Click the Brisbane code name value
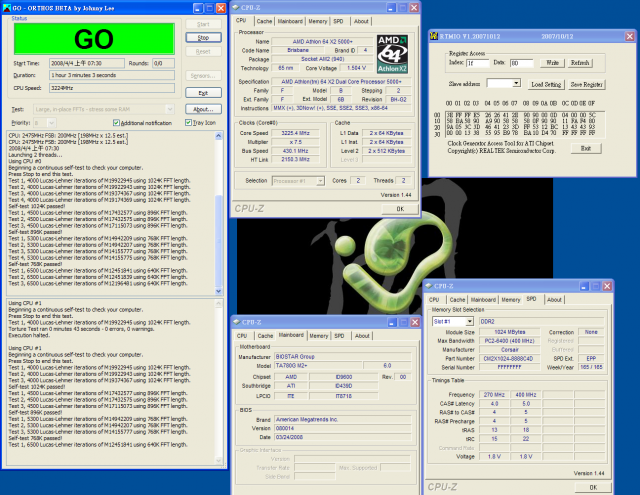Image resolution: width=640 pixels, height=495 pixels. (x=298, y=50)
